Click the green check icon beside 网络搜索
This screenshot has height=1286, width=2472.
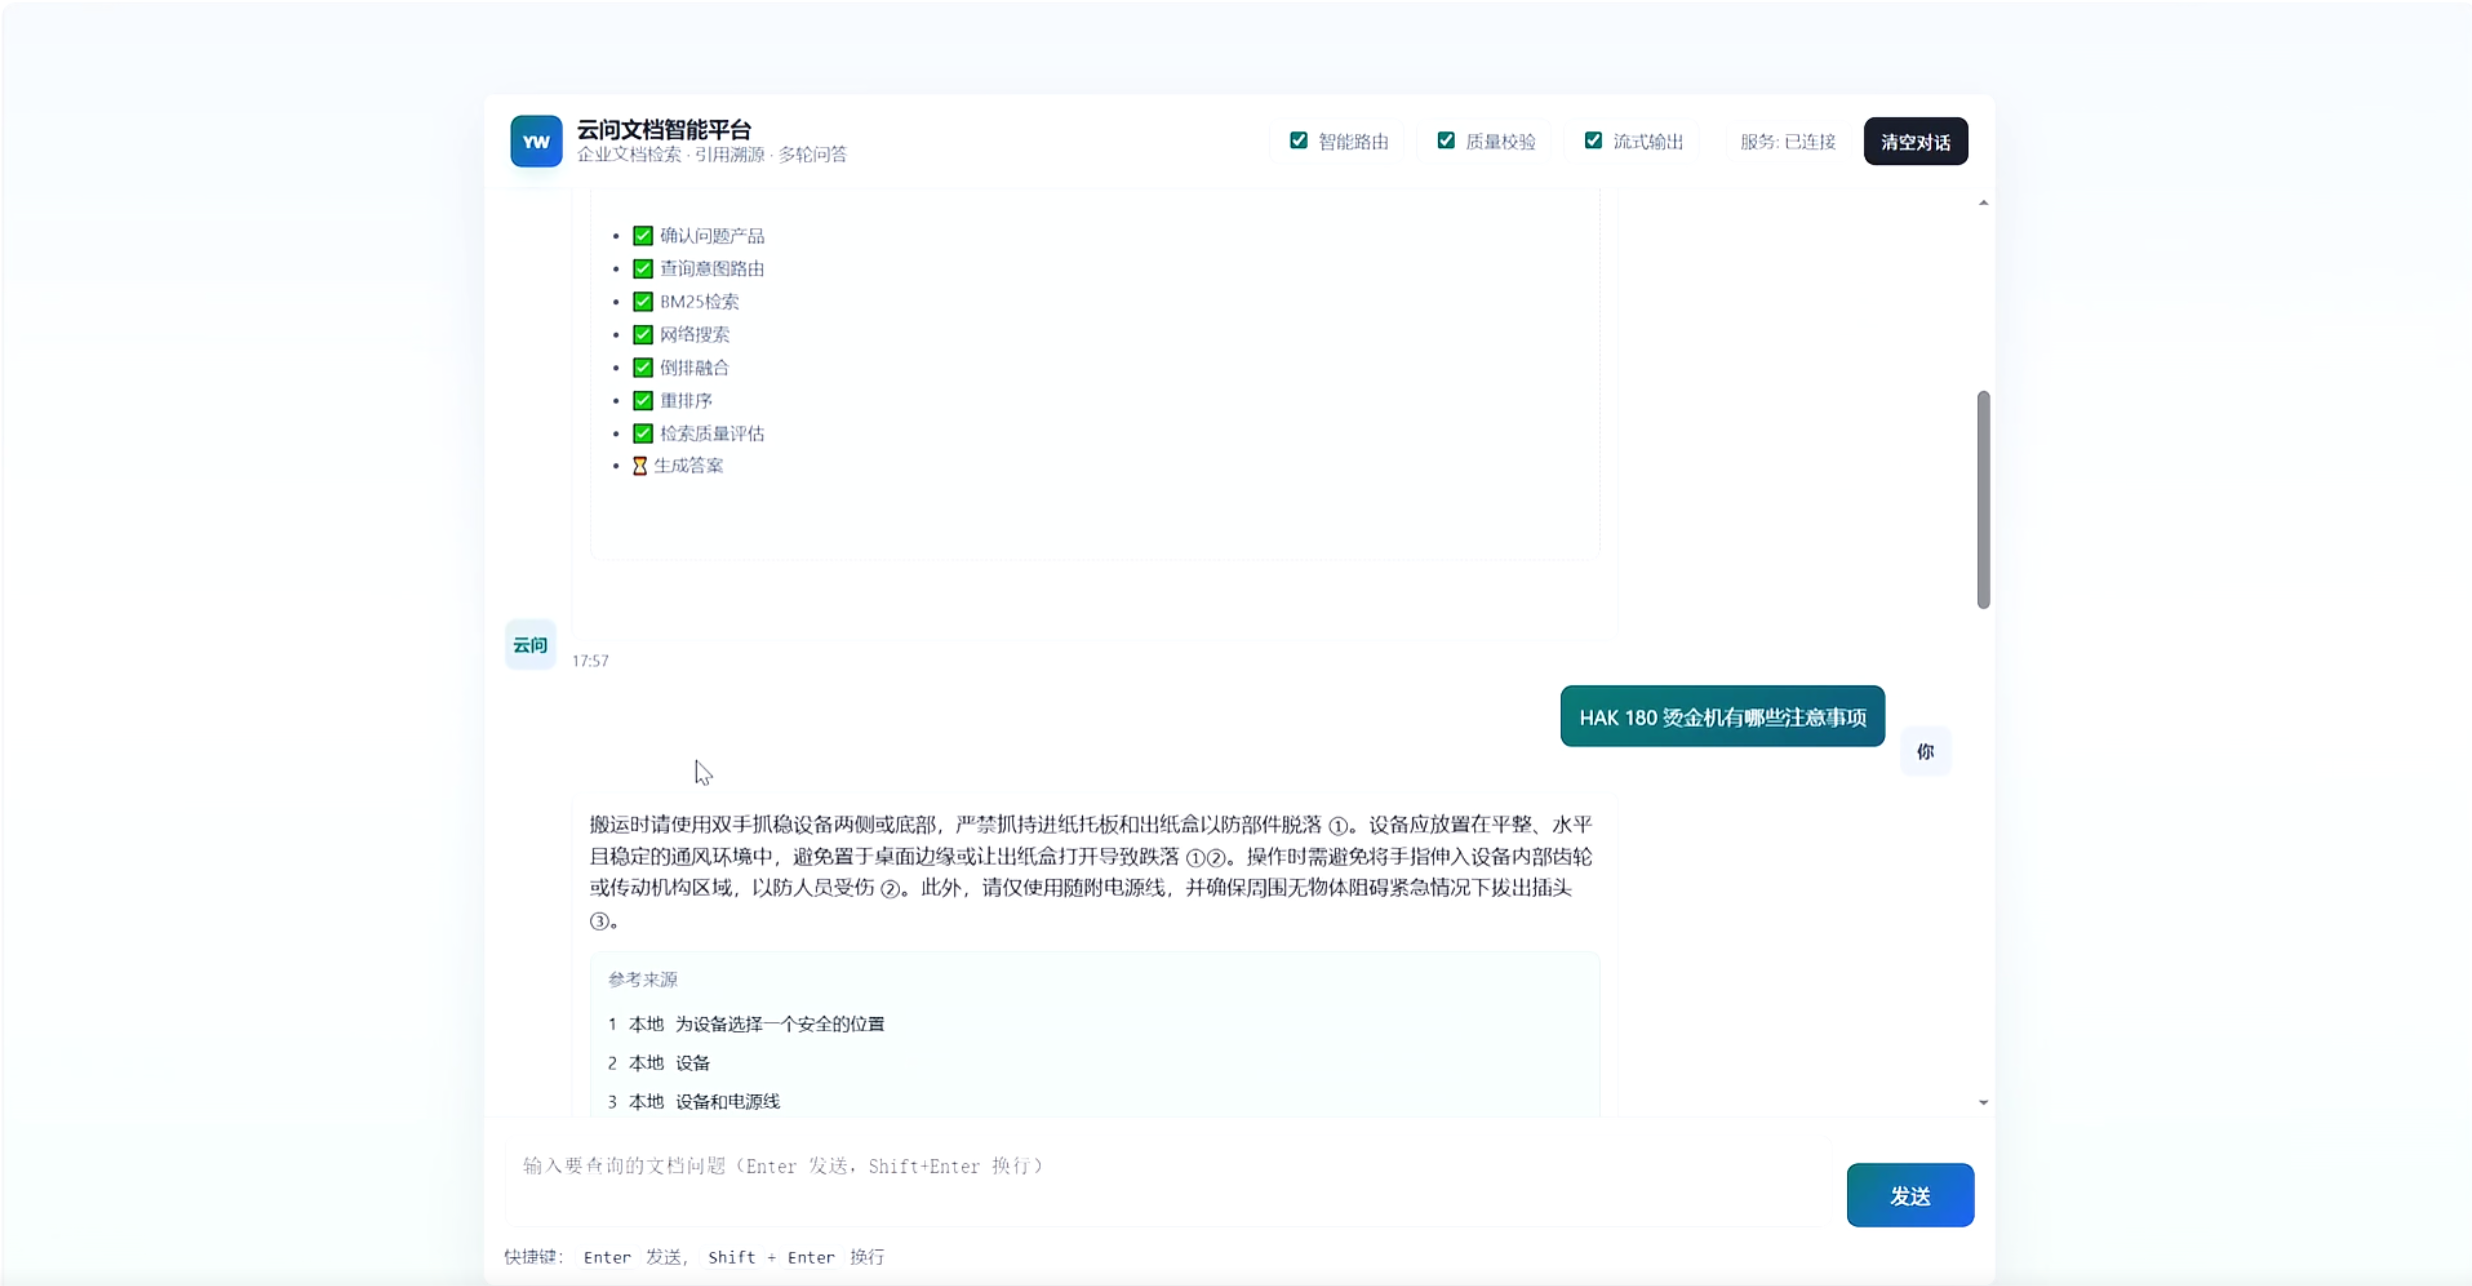pos(643,335)
